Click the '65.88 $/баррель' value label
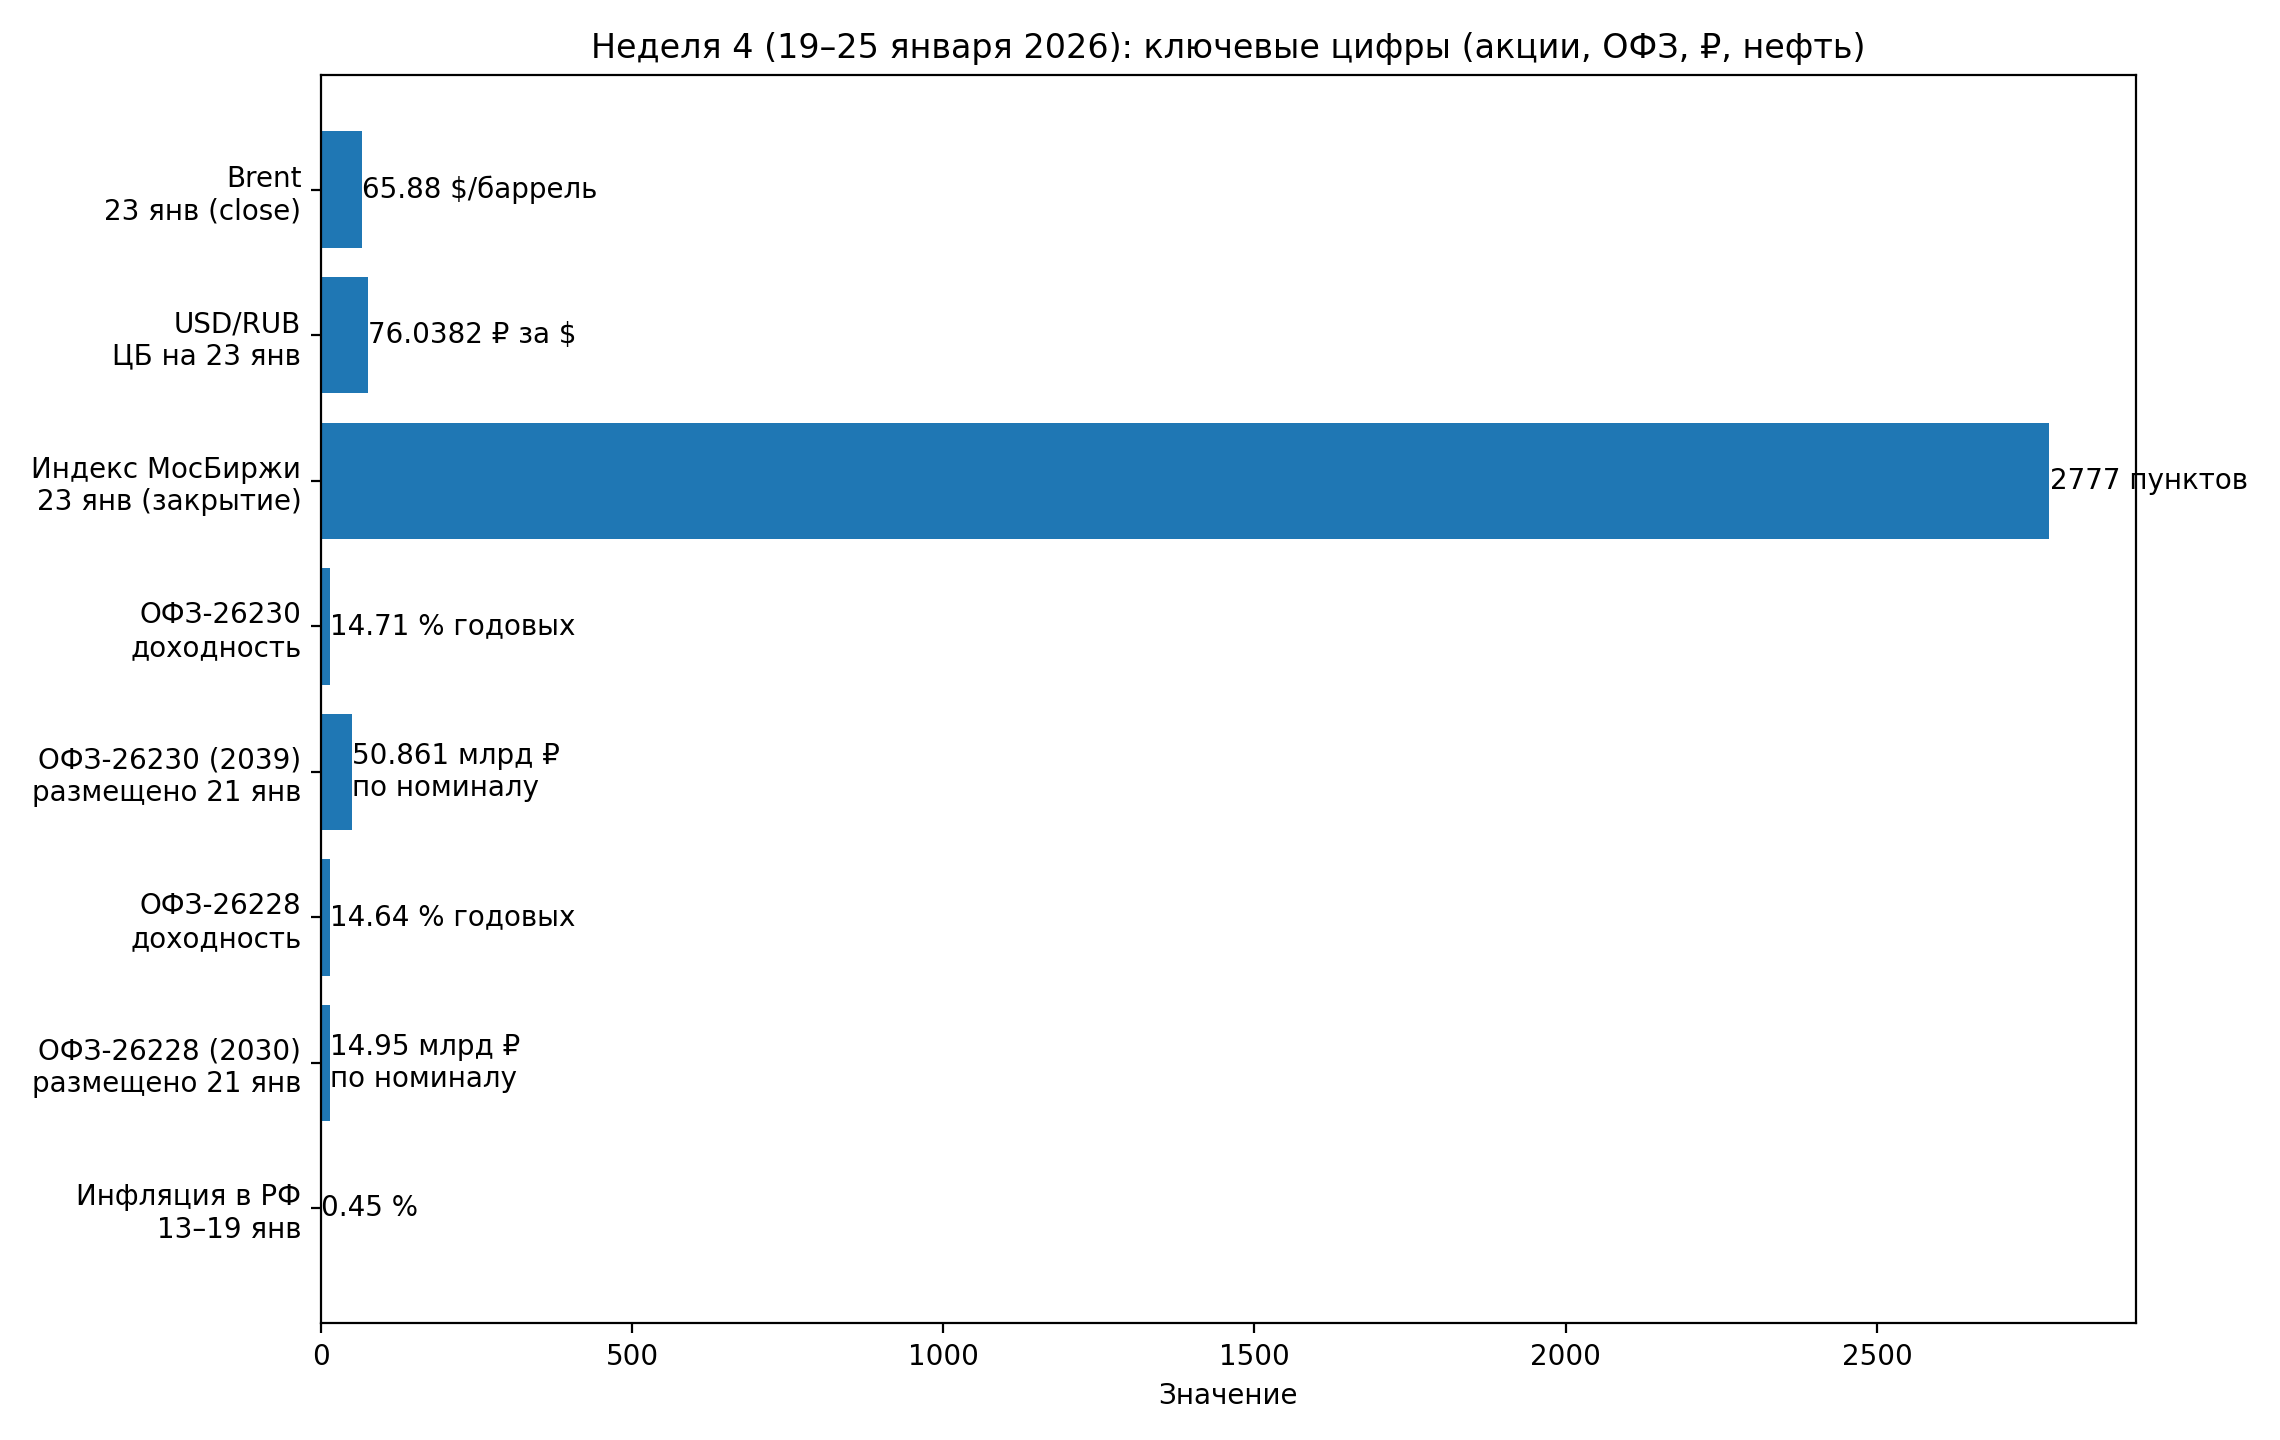 (479, 189)
